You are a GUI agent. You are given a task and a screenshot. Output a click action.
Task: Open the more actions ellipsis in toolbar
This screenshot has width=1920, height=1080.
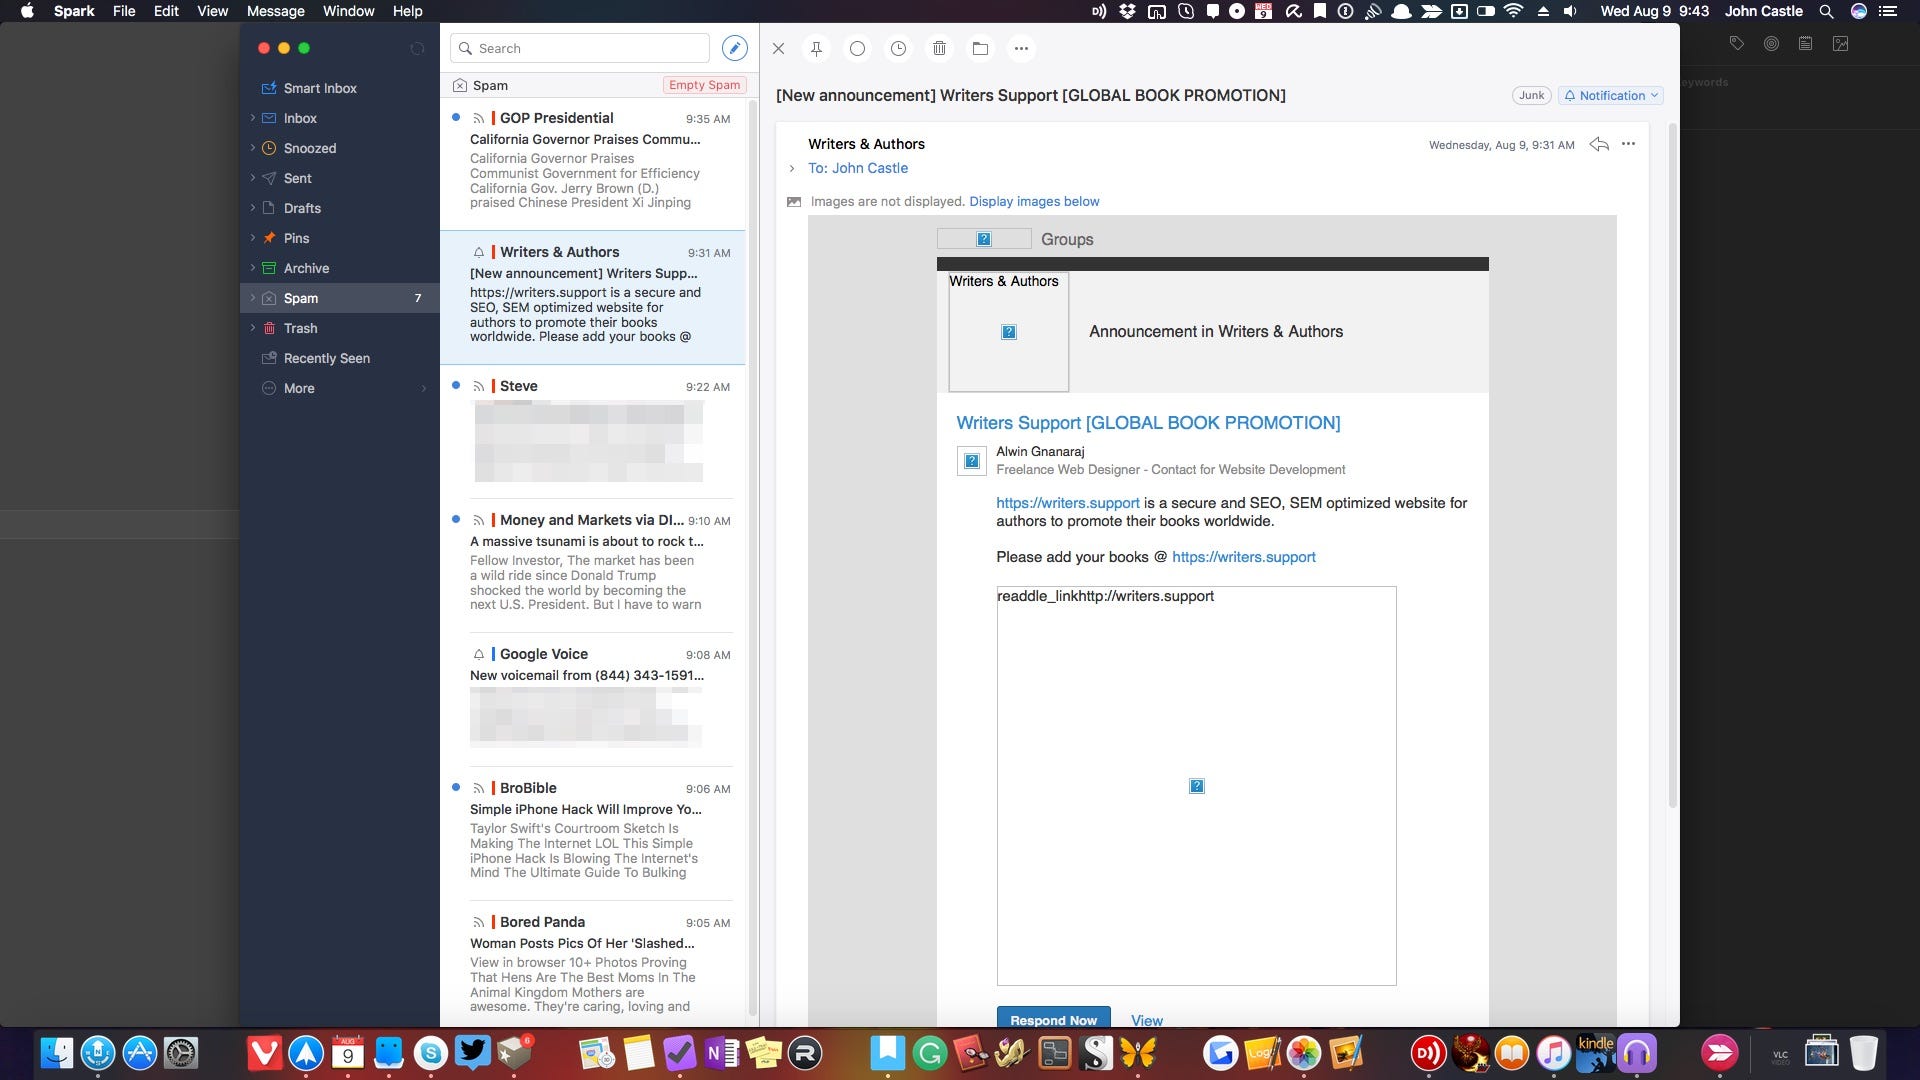tap(1021, 48)
